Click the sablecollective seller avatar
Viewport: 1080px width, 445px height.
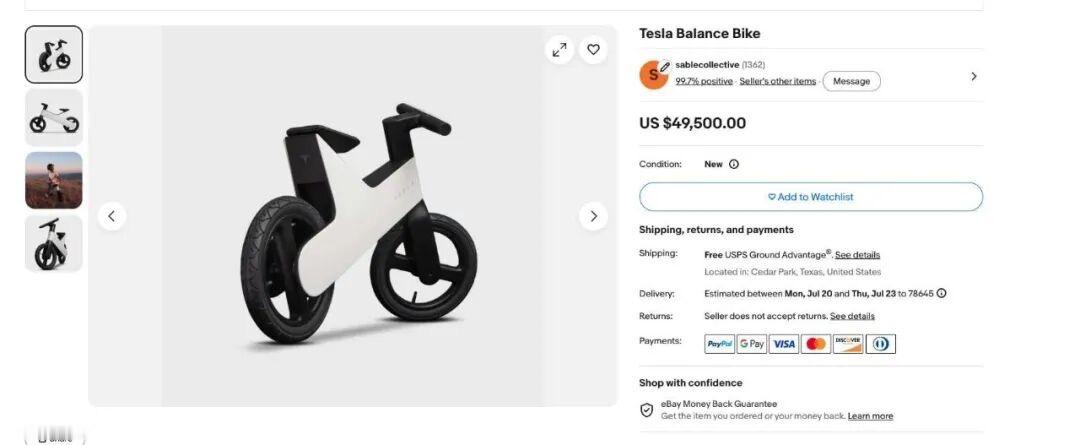point(654,75)
